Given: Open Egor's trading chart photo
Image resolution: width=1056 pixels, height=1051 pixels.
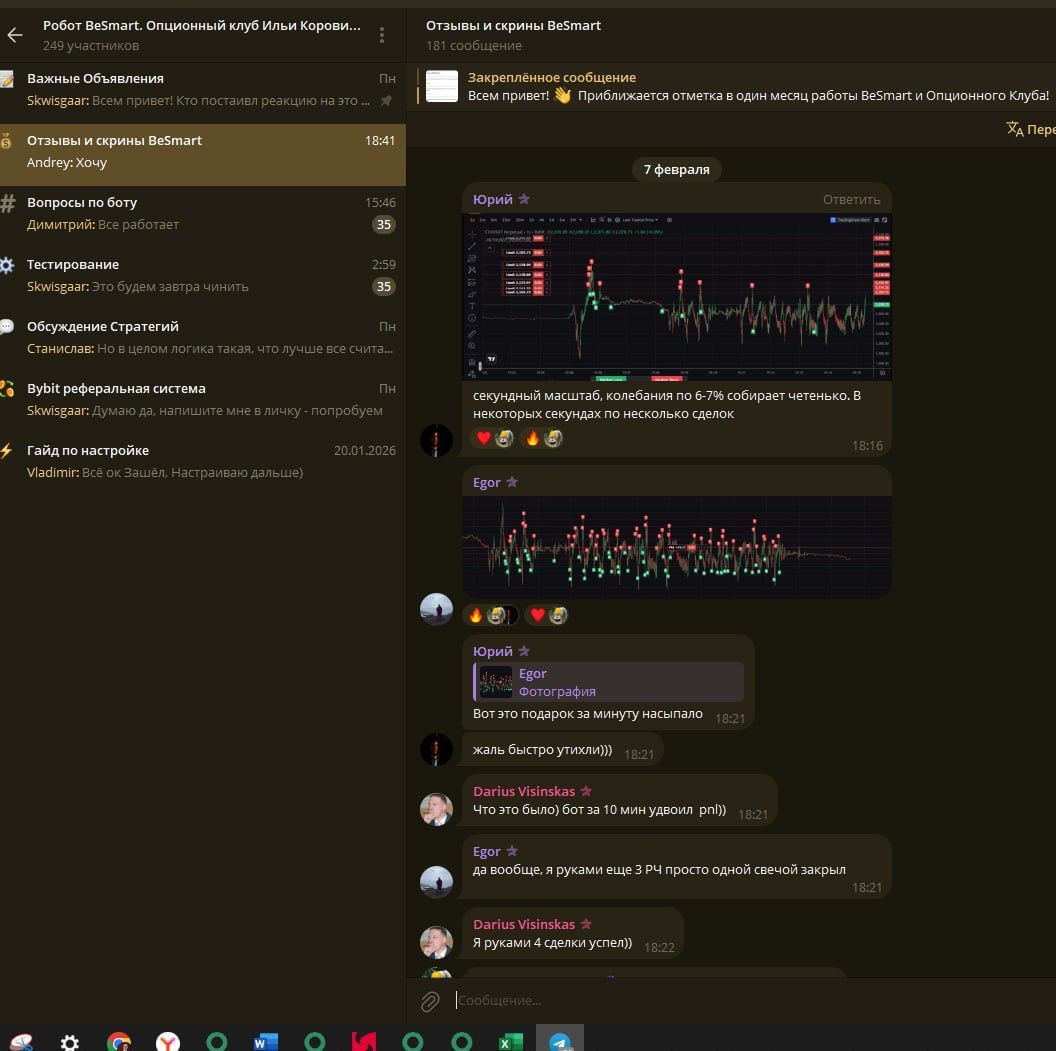Looking at the screenshot, I should tap(677, 547).
